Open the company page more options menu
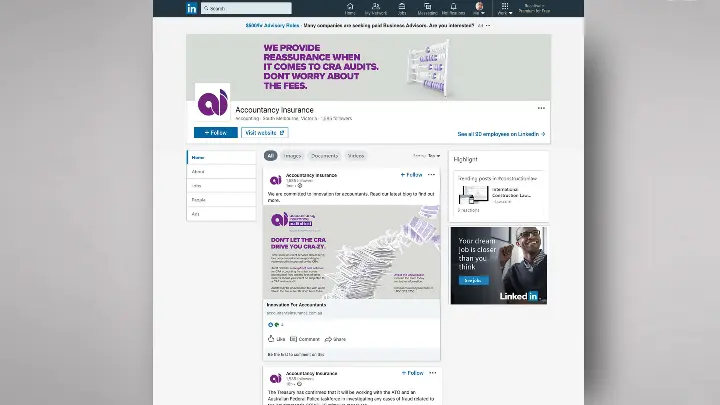Image resolution: width=720 pixels, height=405 pixels. [541, 108]
